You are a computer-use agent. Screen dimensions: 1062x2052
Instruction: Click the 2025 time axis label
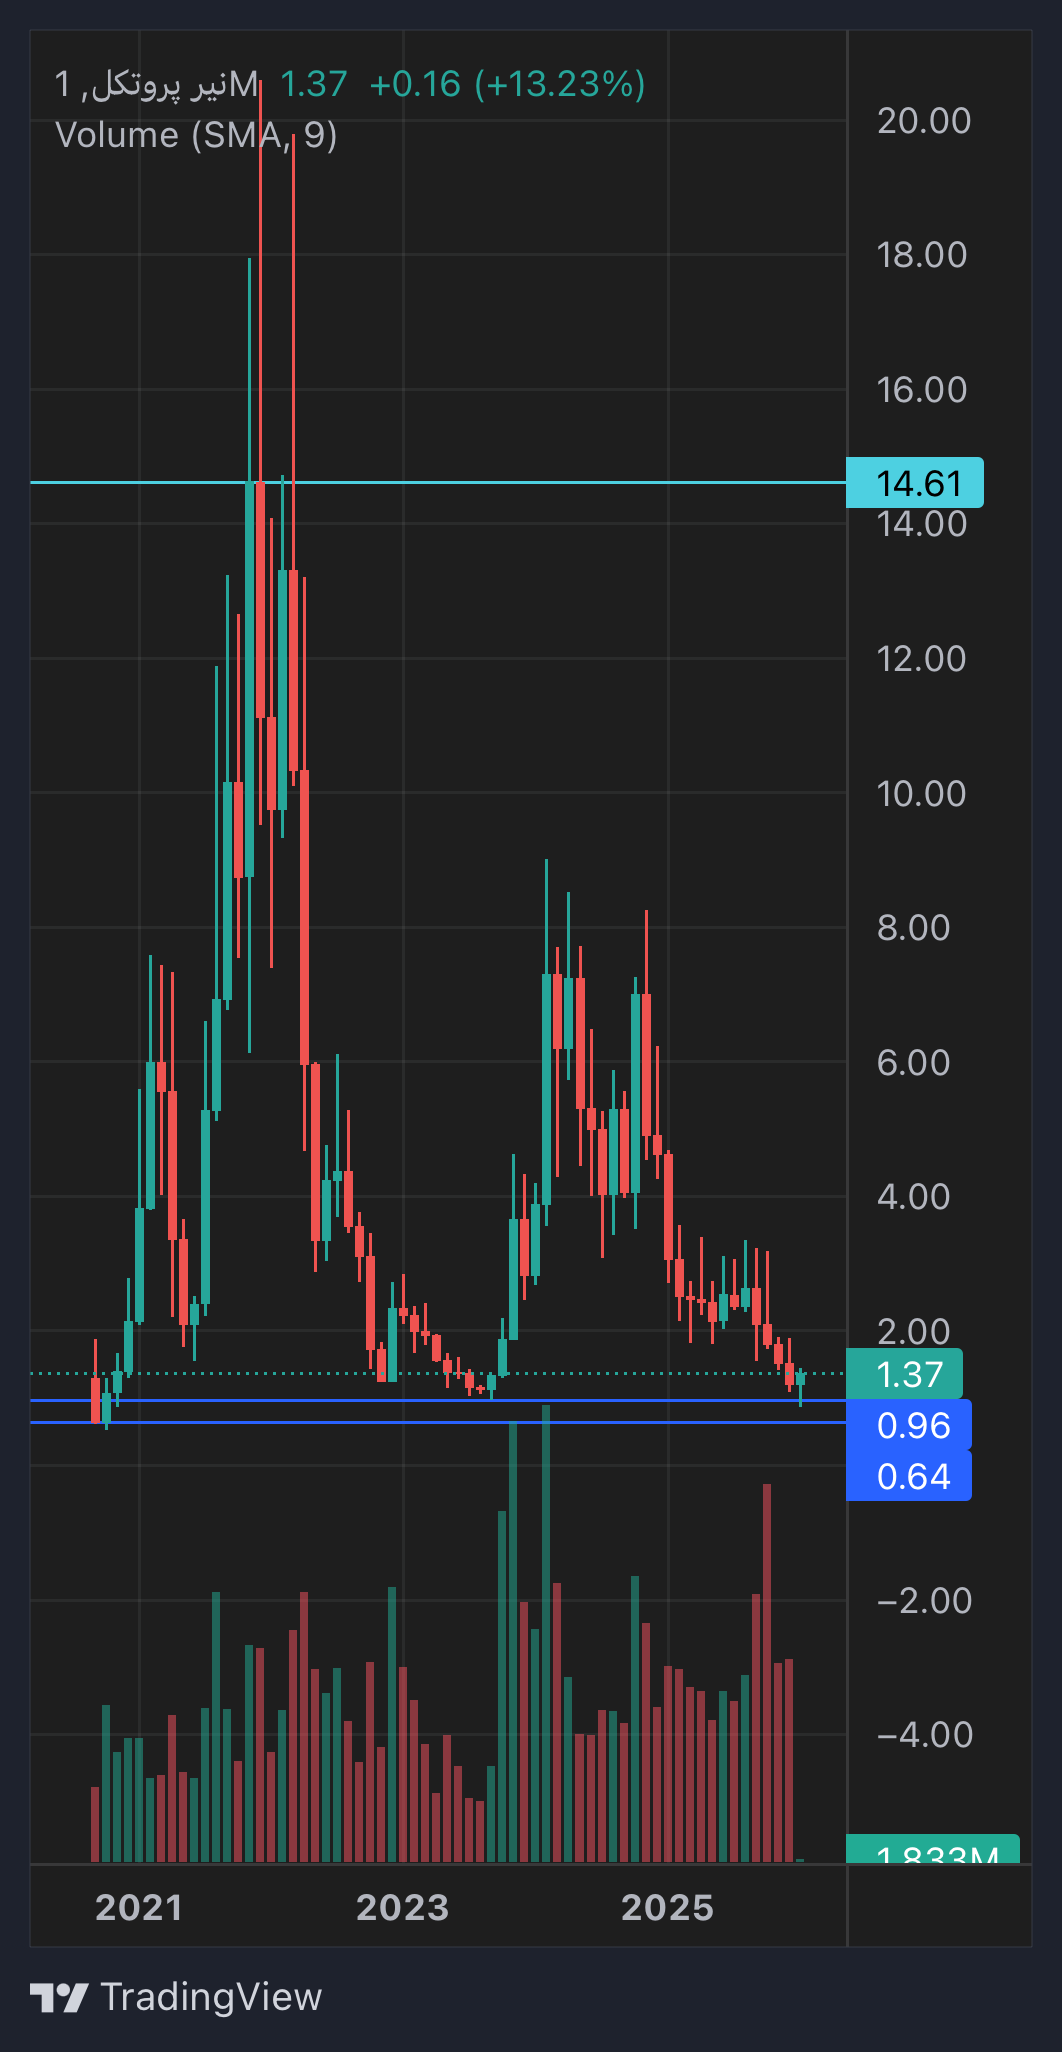tap(668, 1908)
